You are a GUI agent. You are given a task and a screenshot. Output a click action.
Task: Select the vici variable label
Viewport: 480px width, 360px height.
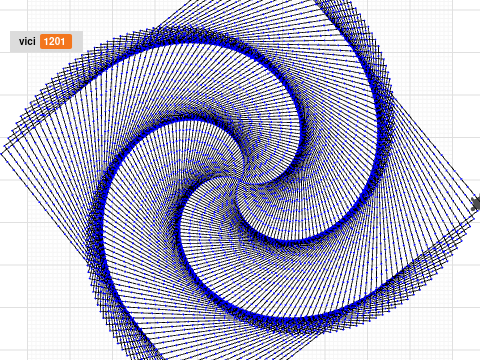[27, 42]
